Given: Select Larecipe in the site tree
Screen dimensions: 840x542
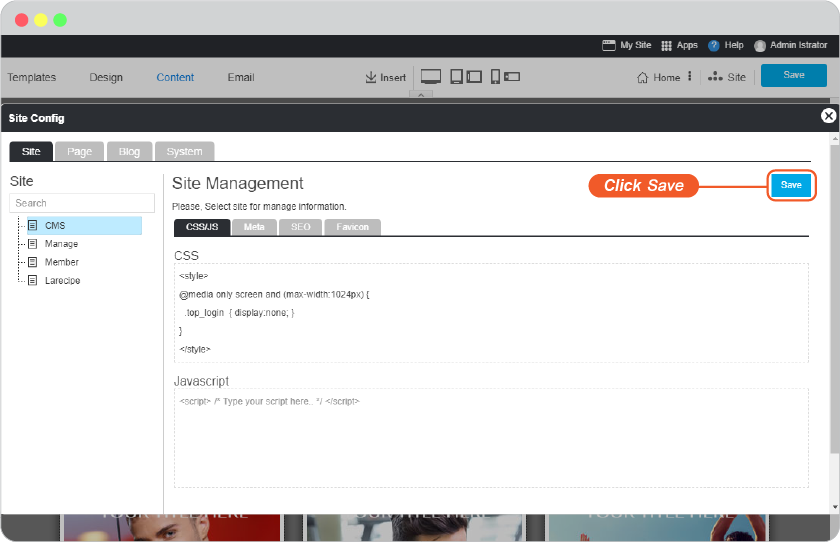Looking at the screenshot, I should click(x=62, y=280).
